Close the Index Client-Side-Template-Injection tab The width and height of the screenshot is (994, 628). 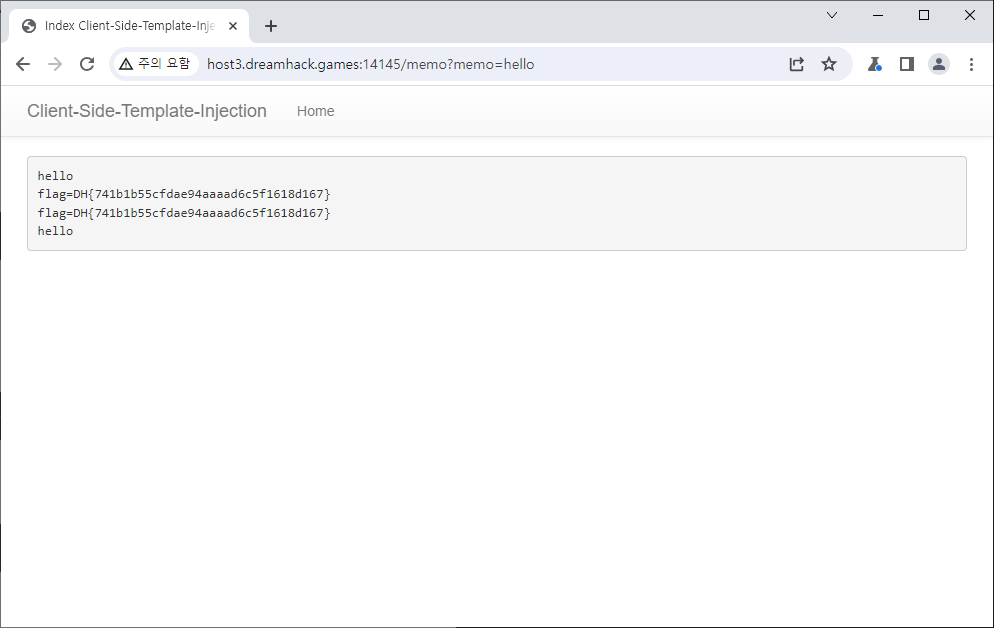point(234,26)
